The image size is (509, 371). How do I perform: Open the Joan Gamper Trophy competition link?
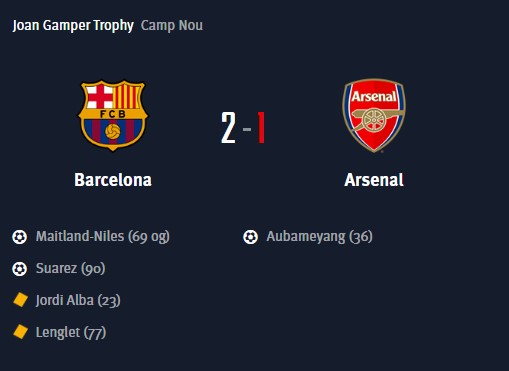73,26
